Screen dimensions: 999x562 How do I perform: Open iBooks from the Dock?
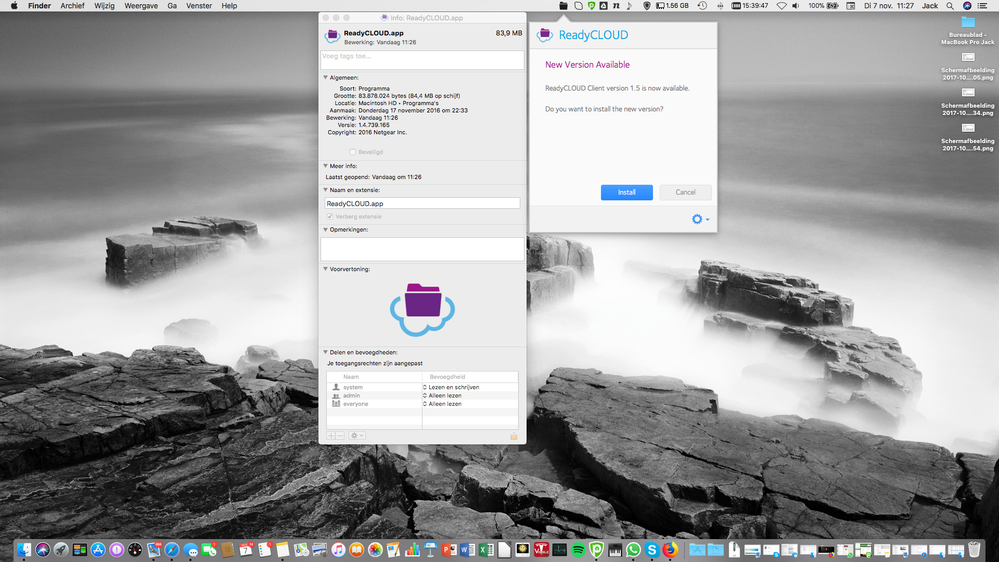tap(357, 549)
